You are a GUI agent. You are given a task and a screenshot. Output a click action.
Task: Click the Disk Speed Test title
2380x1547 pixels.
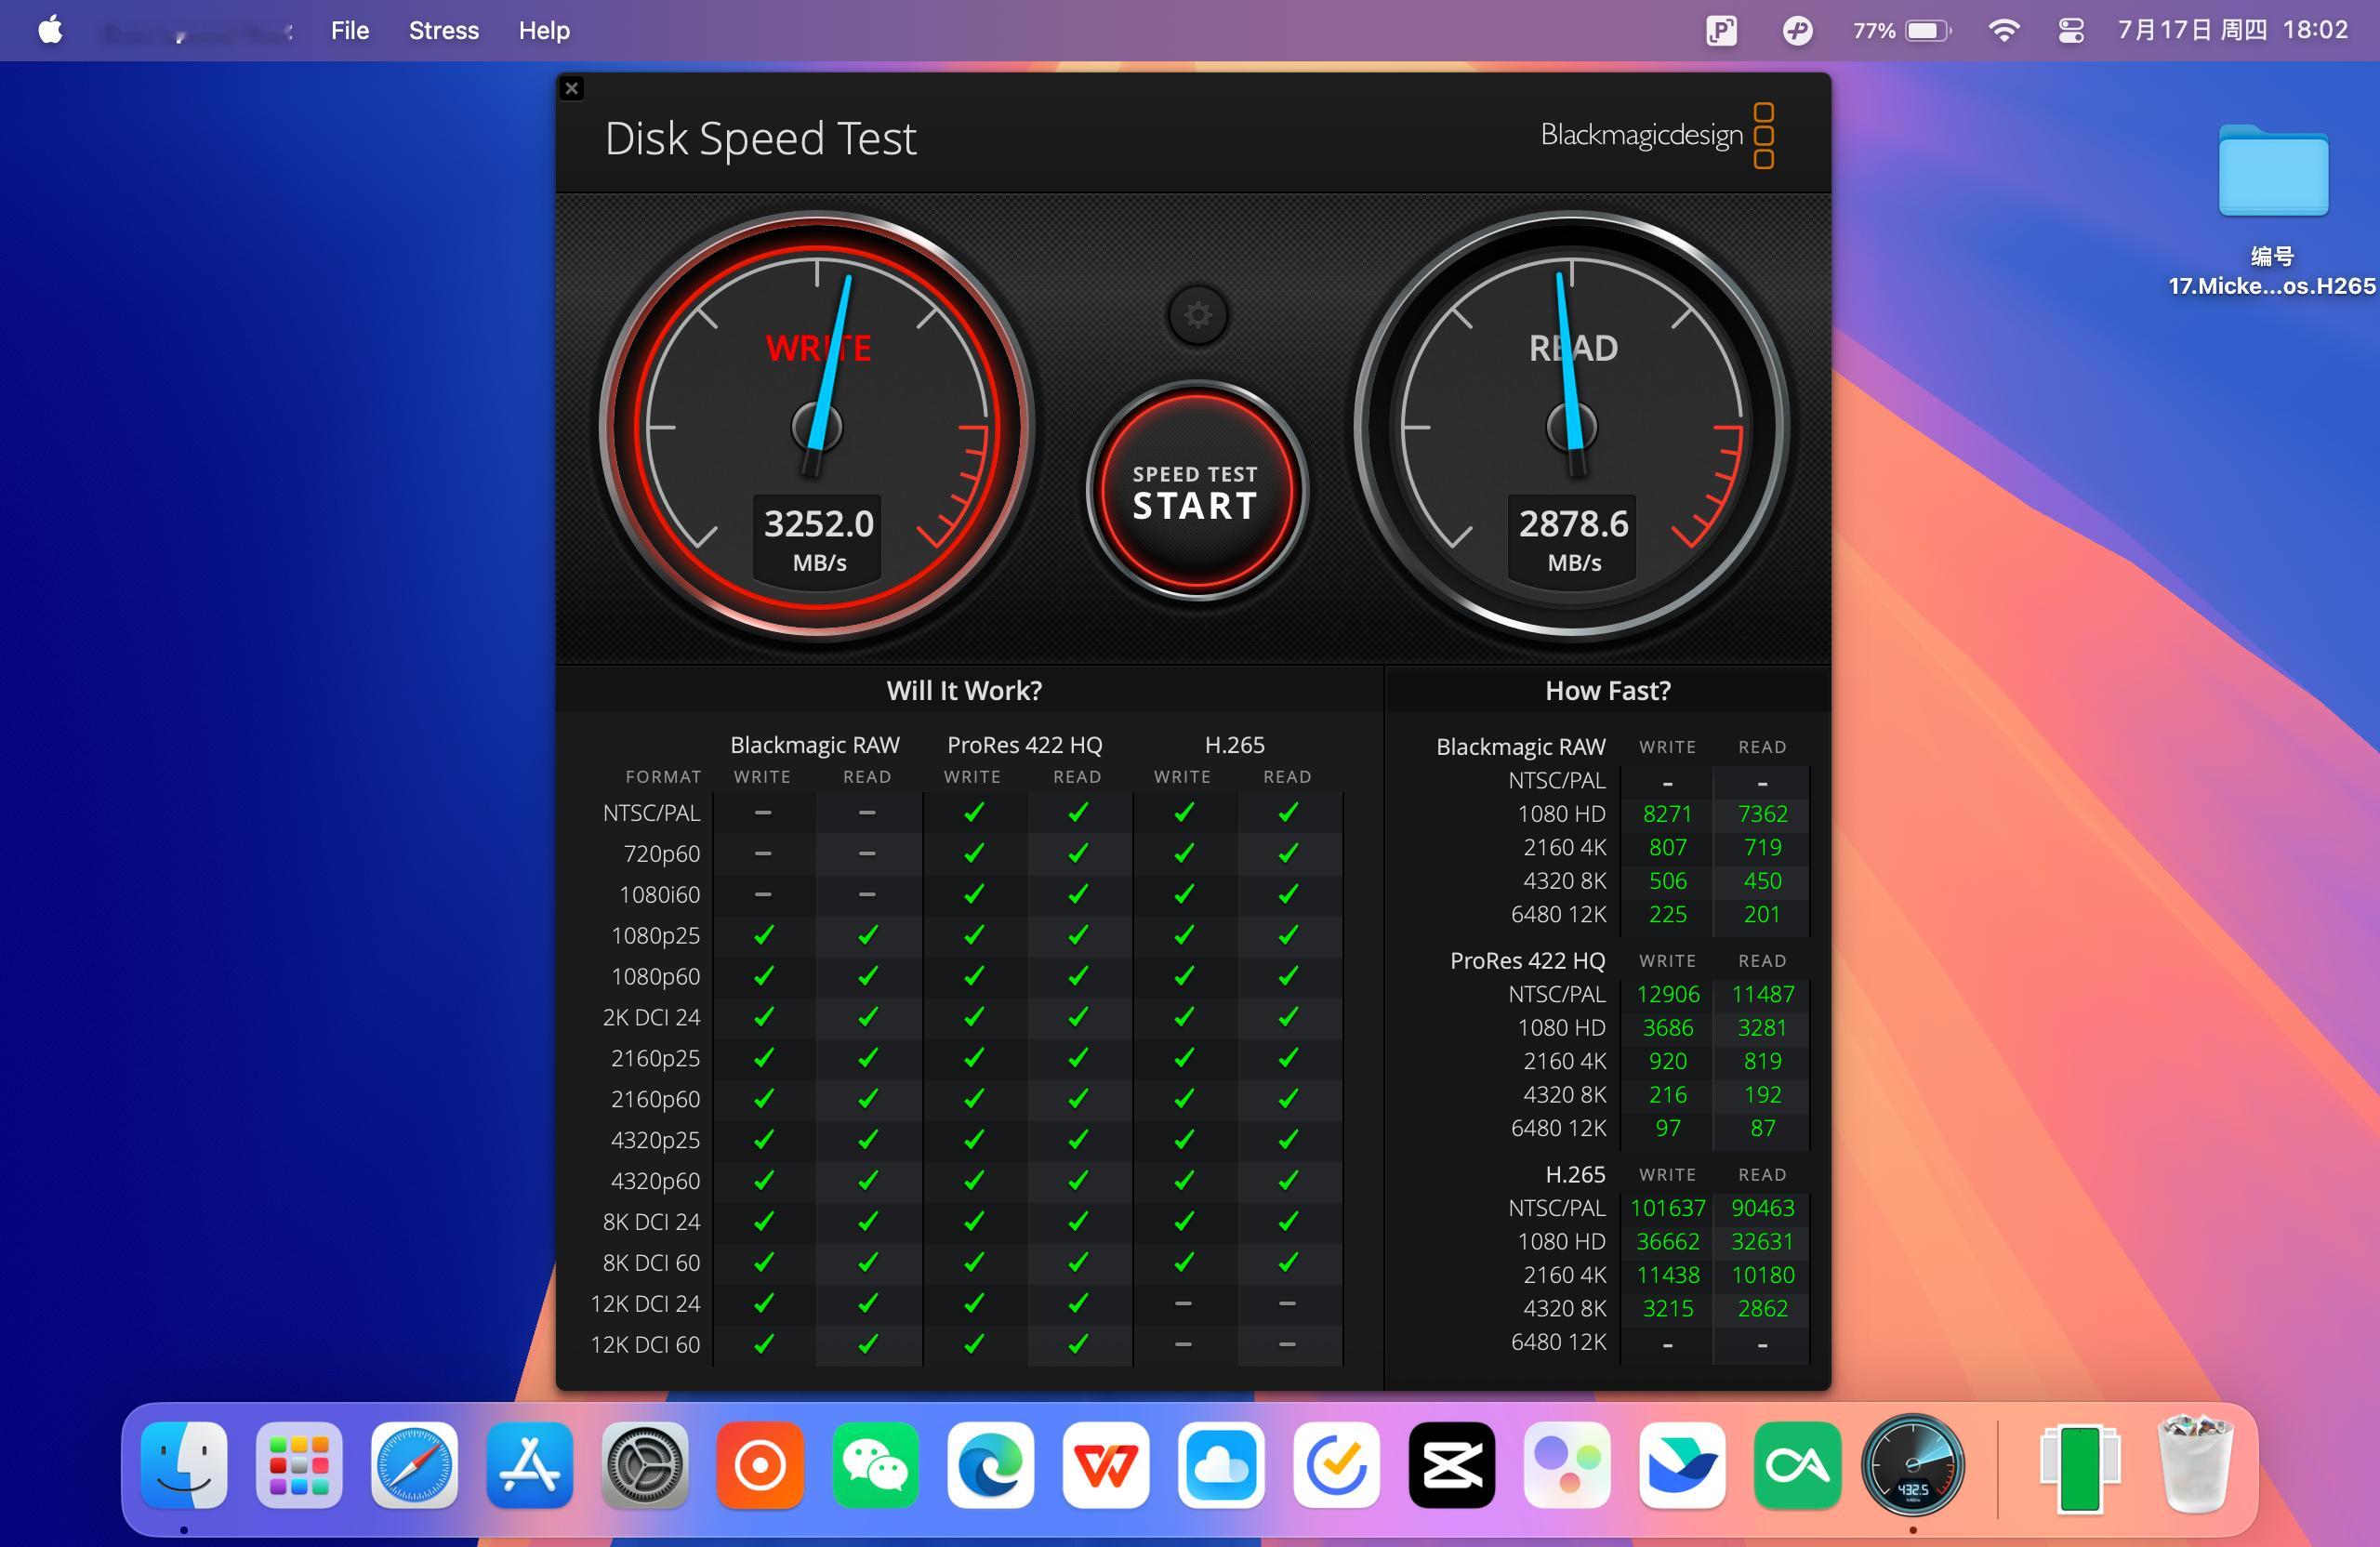tap(760, 138)
